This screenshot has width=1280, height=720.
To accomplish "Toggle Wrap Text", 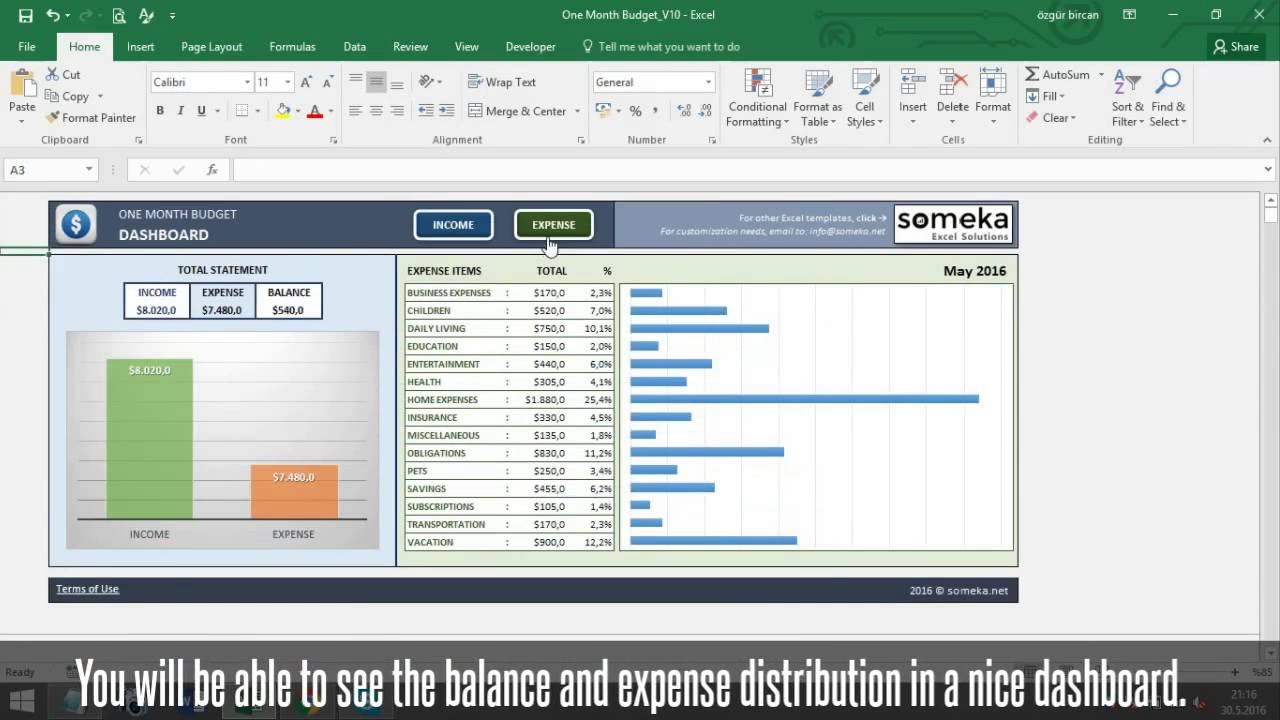I will pyautogui.click(x=502, y=82).
